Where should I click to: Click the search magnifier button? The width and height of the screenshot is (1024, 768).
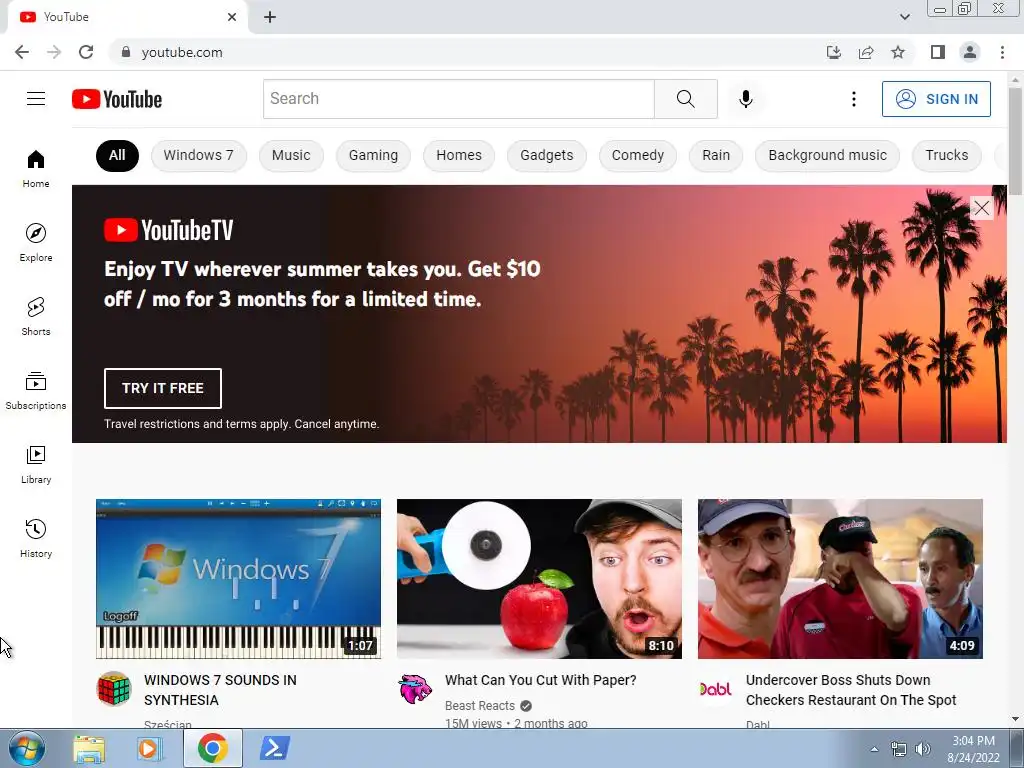(686, 99)
